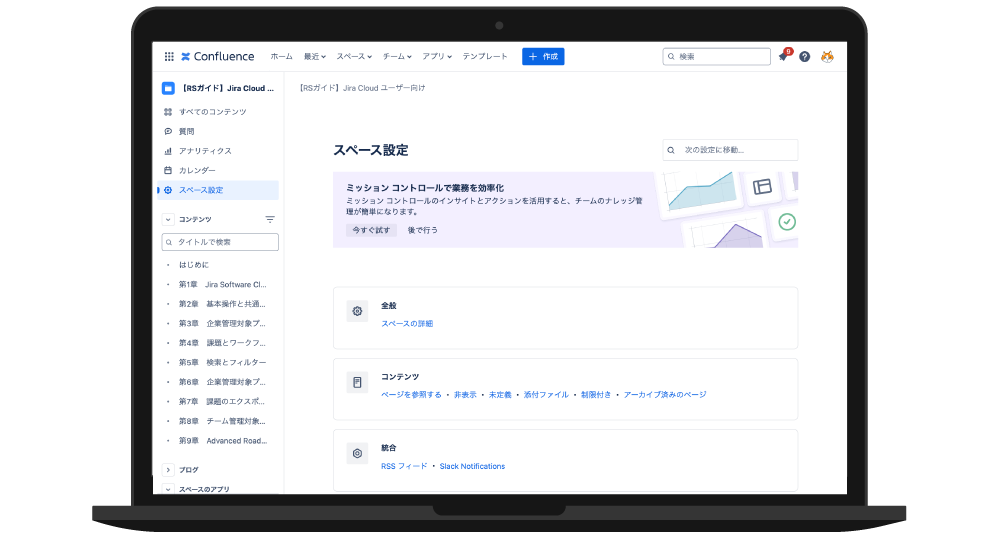Image resolution: width=1000 pixels, height=538 pixels.
Task: Click the 質問 speech bubble icon
Action: (x=168, y=131)
